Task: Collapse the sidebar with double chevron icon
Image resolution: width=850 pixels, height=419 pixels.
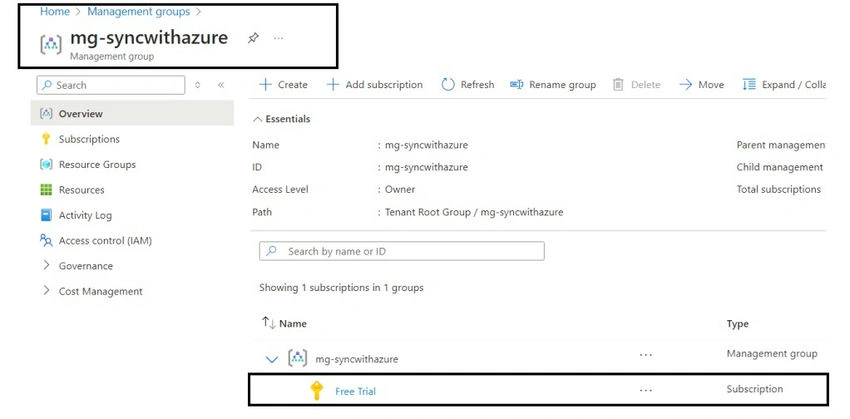Action: 221,85
